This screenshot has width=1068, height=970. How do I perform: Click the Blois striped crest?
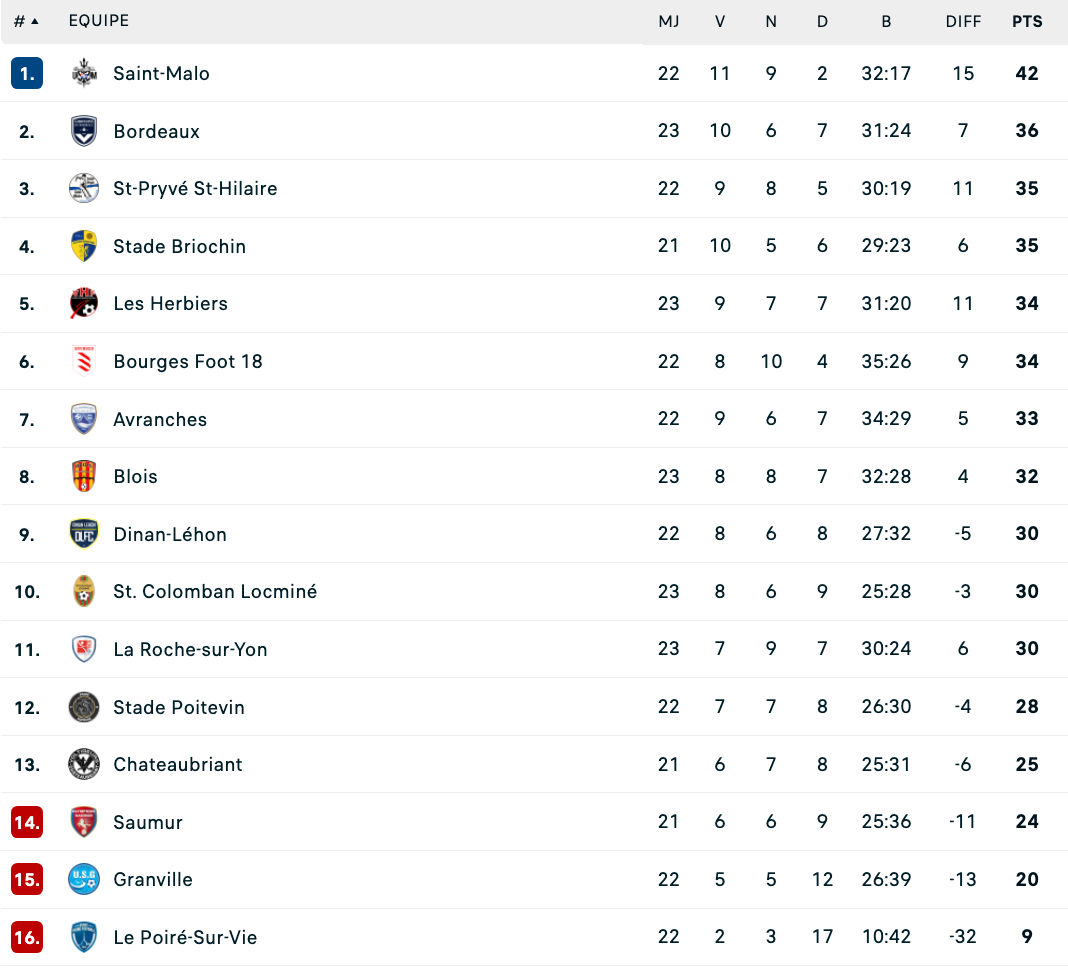84,476
